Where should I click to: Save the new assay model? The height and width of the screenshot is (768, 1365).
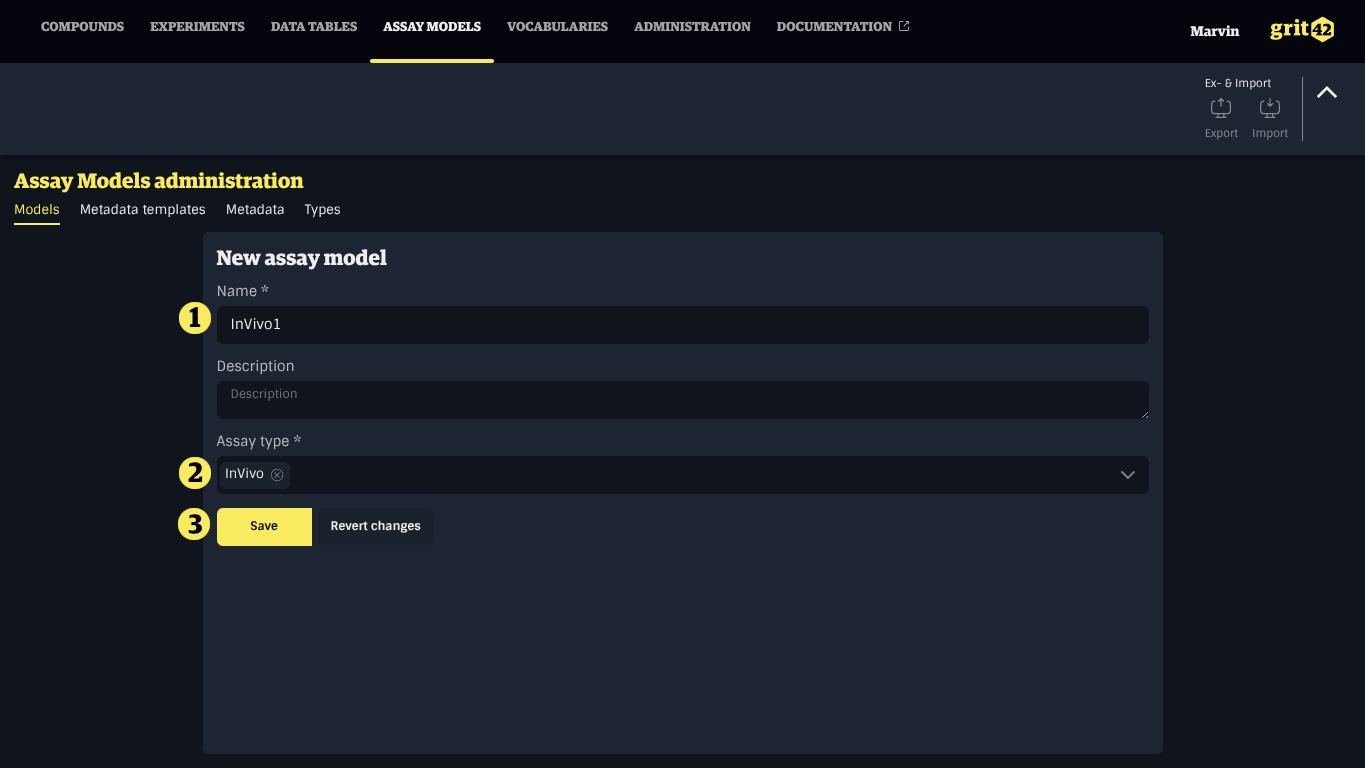264,526
